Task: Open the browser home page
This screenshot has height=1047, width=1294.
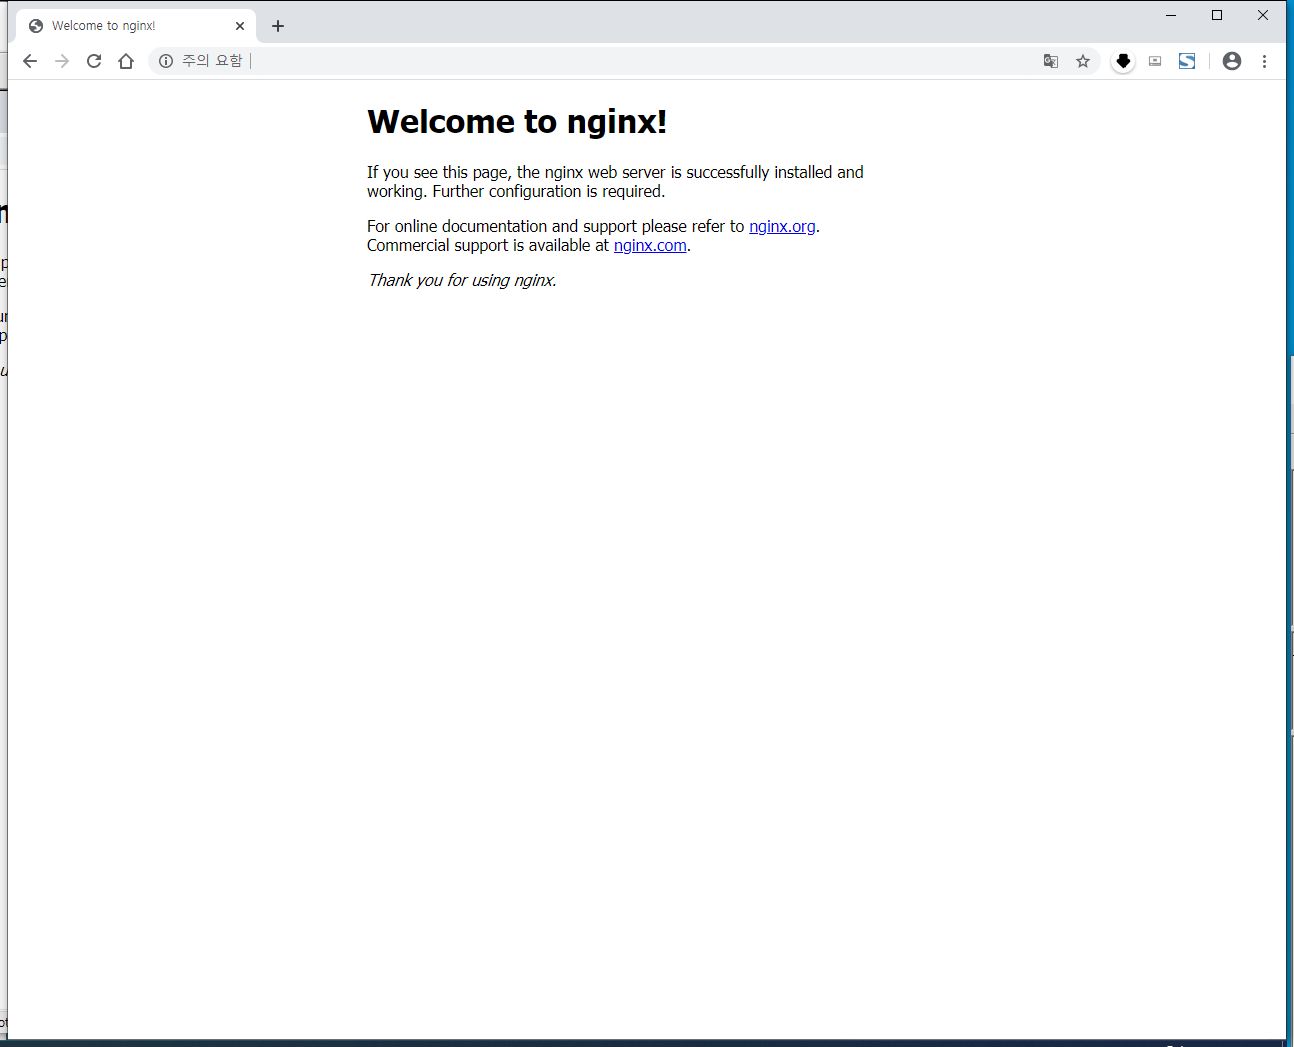Action: tap(126, 61)
